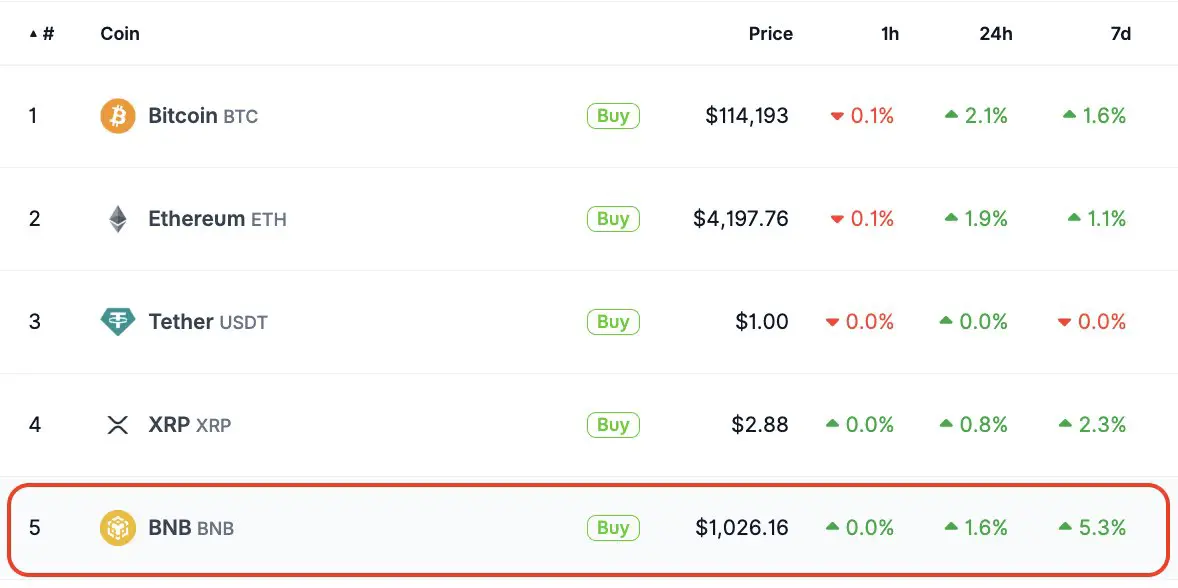Screen dimensions: 1178x588
Task: Click the Ethereum diamond logo icon
Action: click(118, 219)
